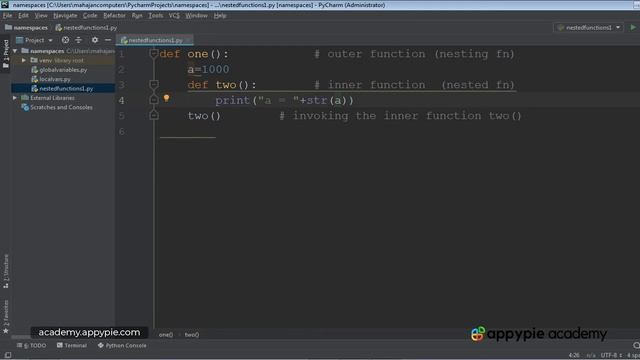Click the External Libraries icon in project tree
Image resolution: width=640 pixels, height=360 pixels.
pyautogui.click(x=25, y=98)
